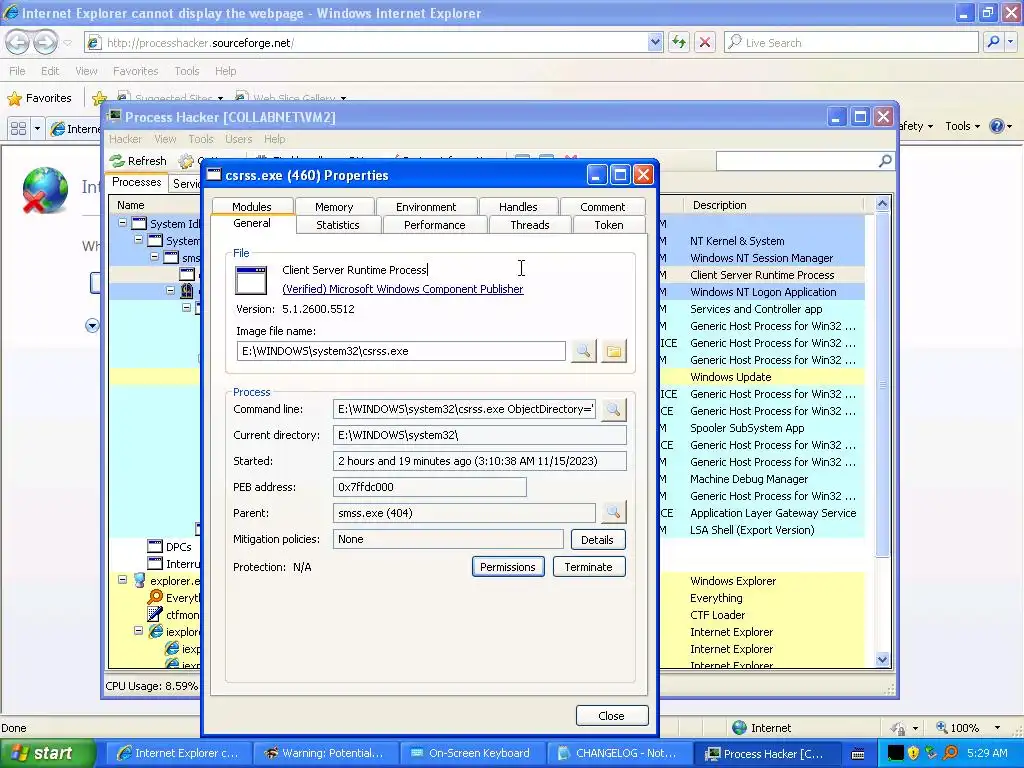Click the Process Hacker search input box
The height and width of the screenshot is (768, 1024).
coord(797,161)
